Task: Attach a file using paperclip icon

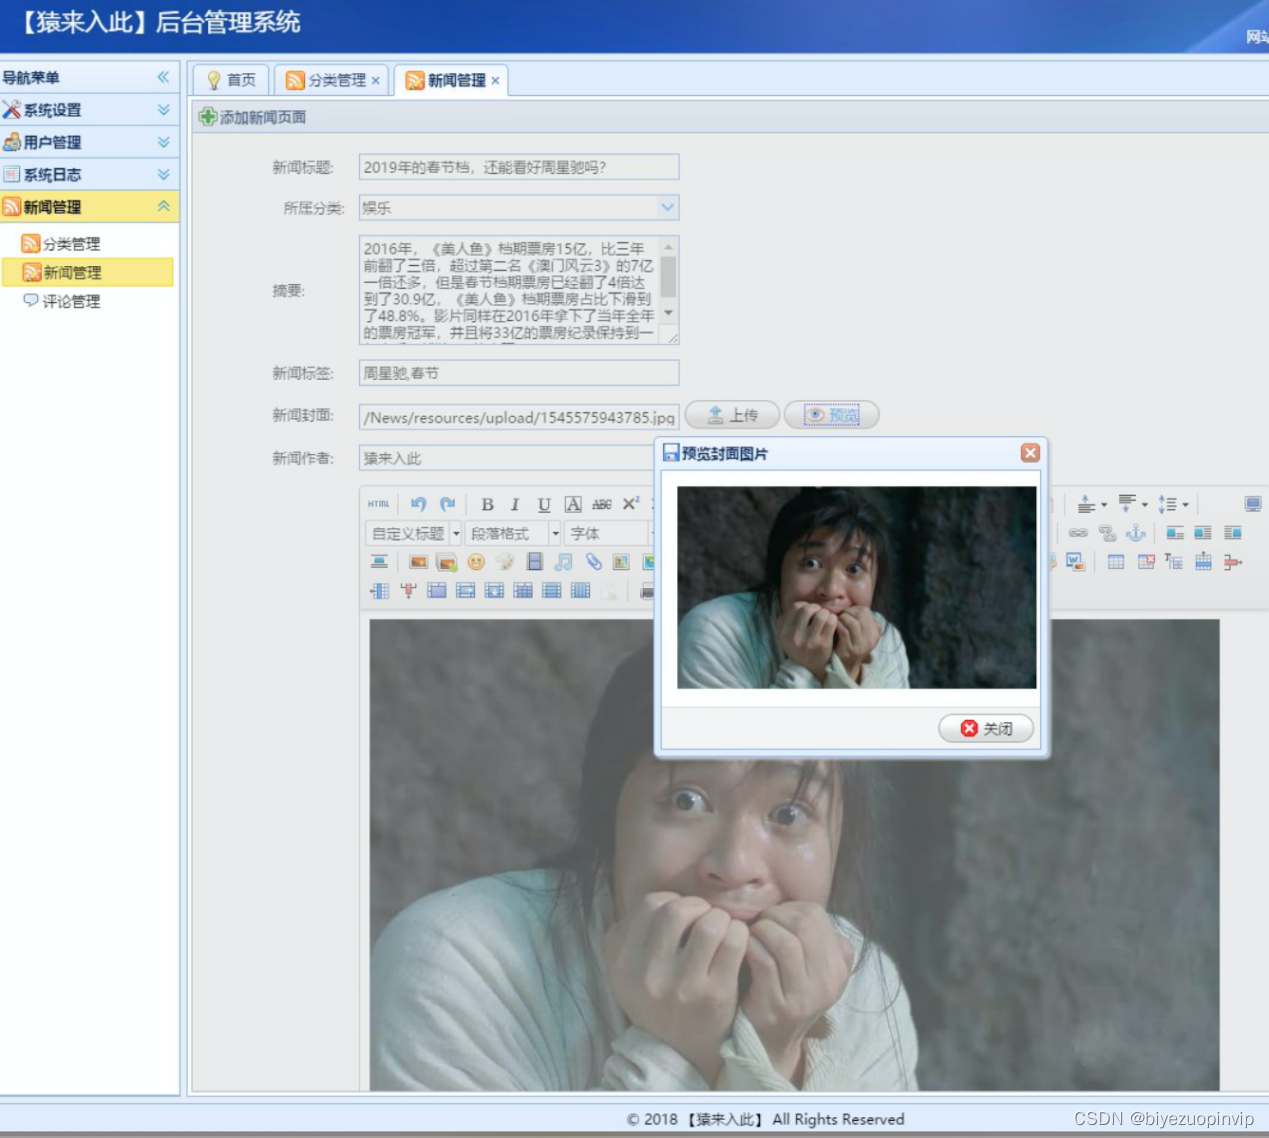Action: [x=593, y=562]
